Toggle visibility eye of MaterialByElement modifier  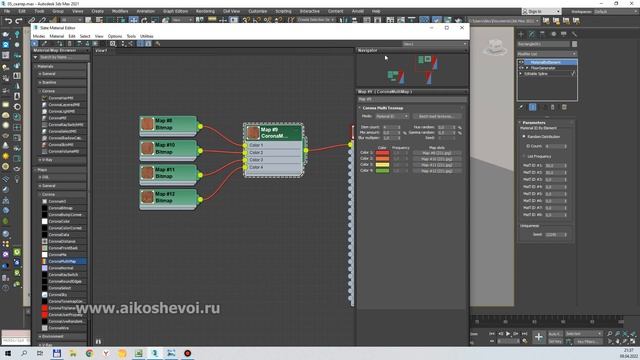(x=521, y=62)
